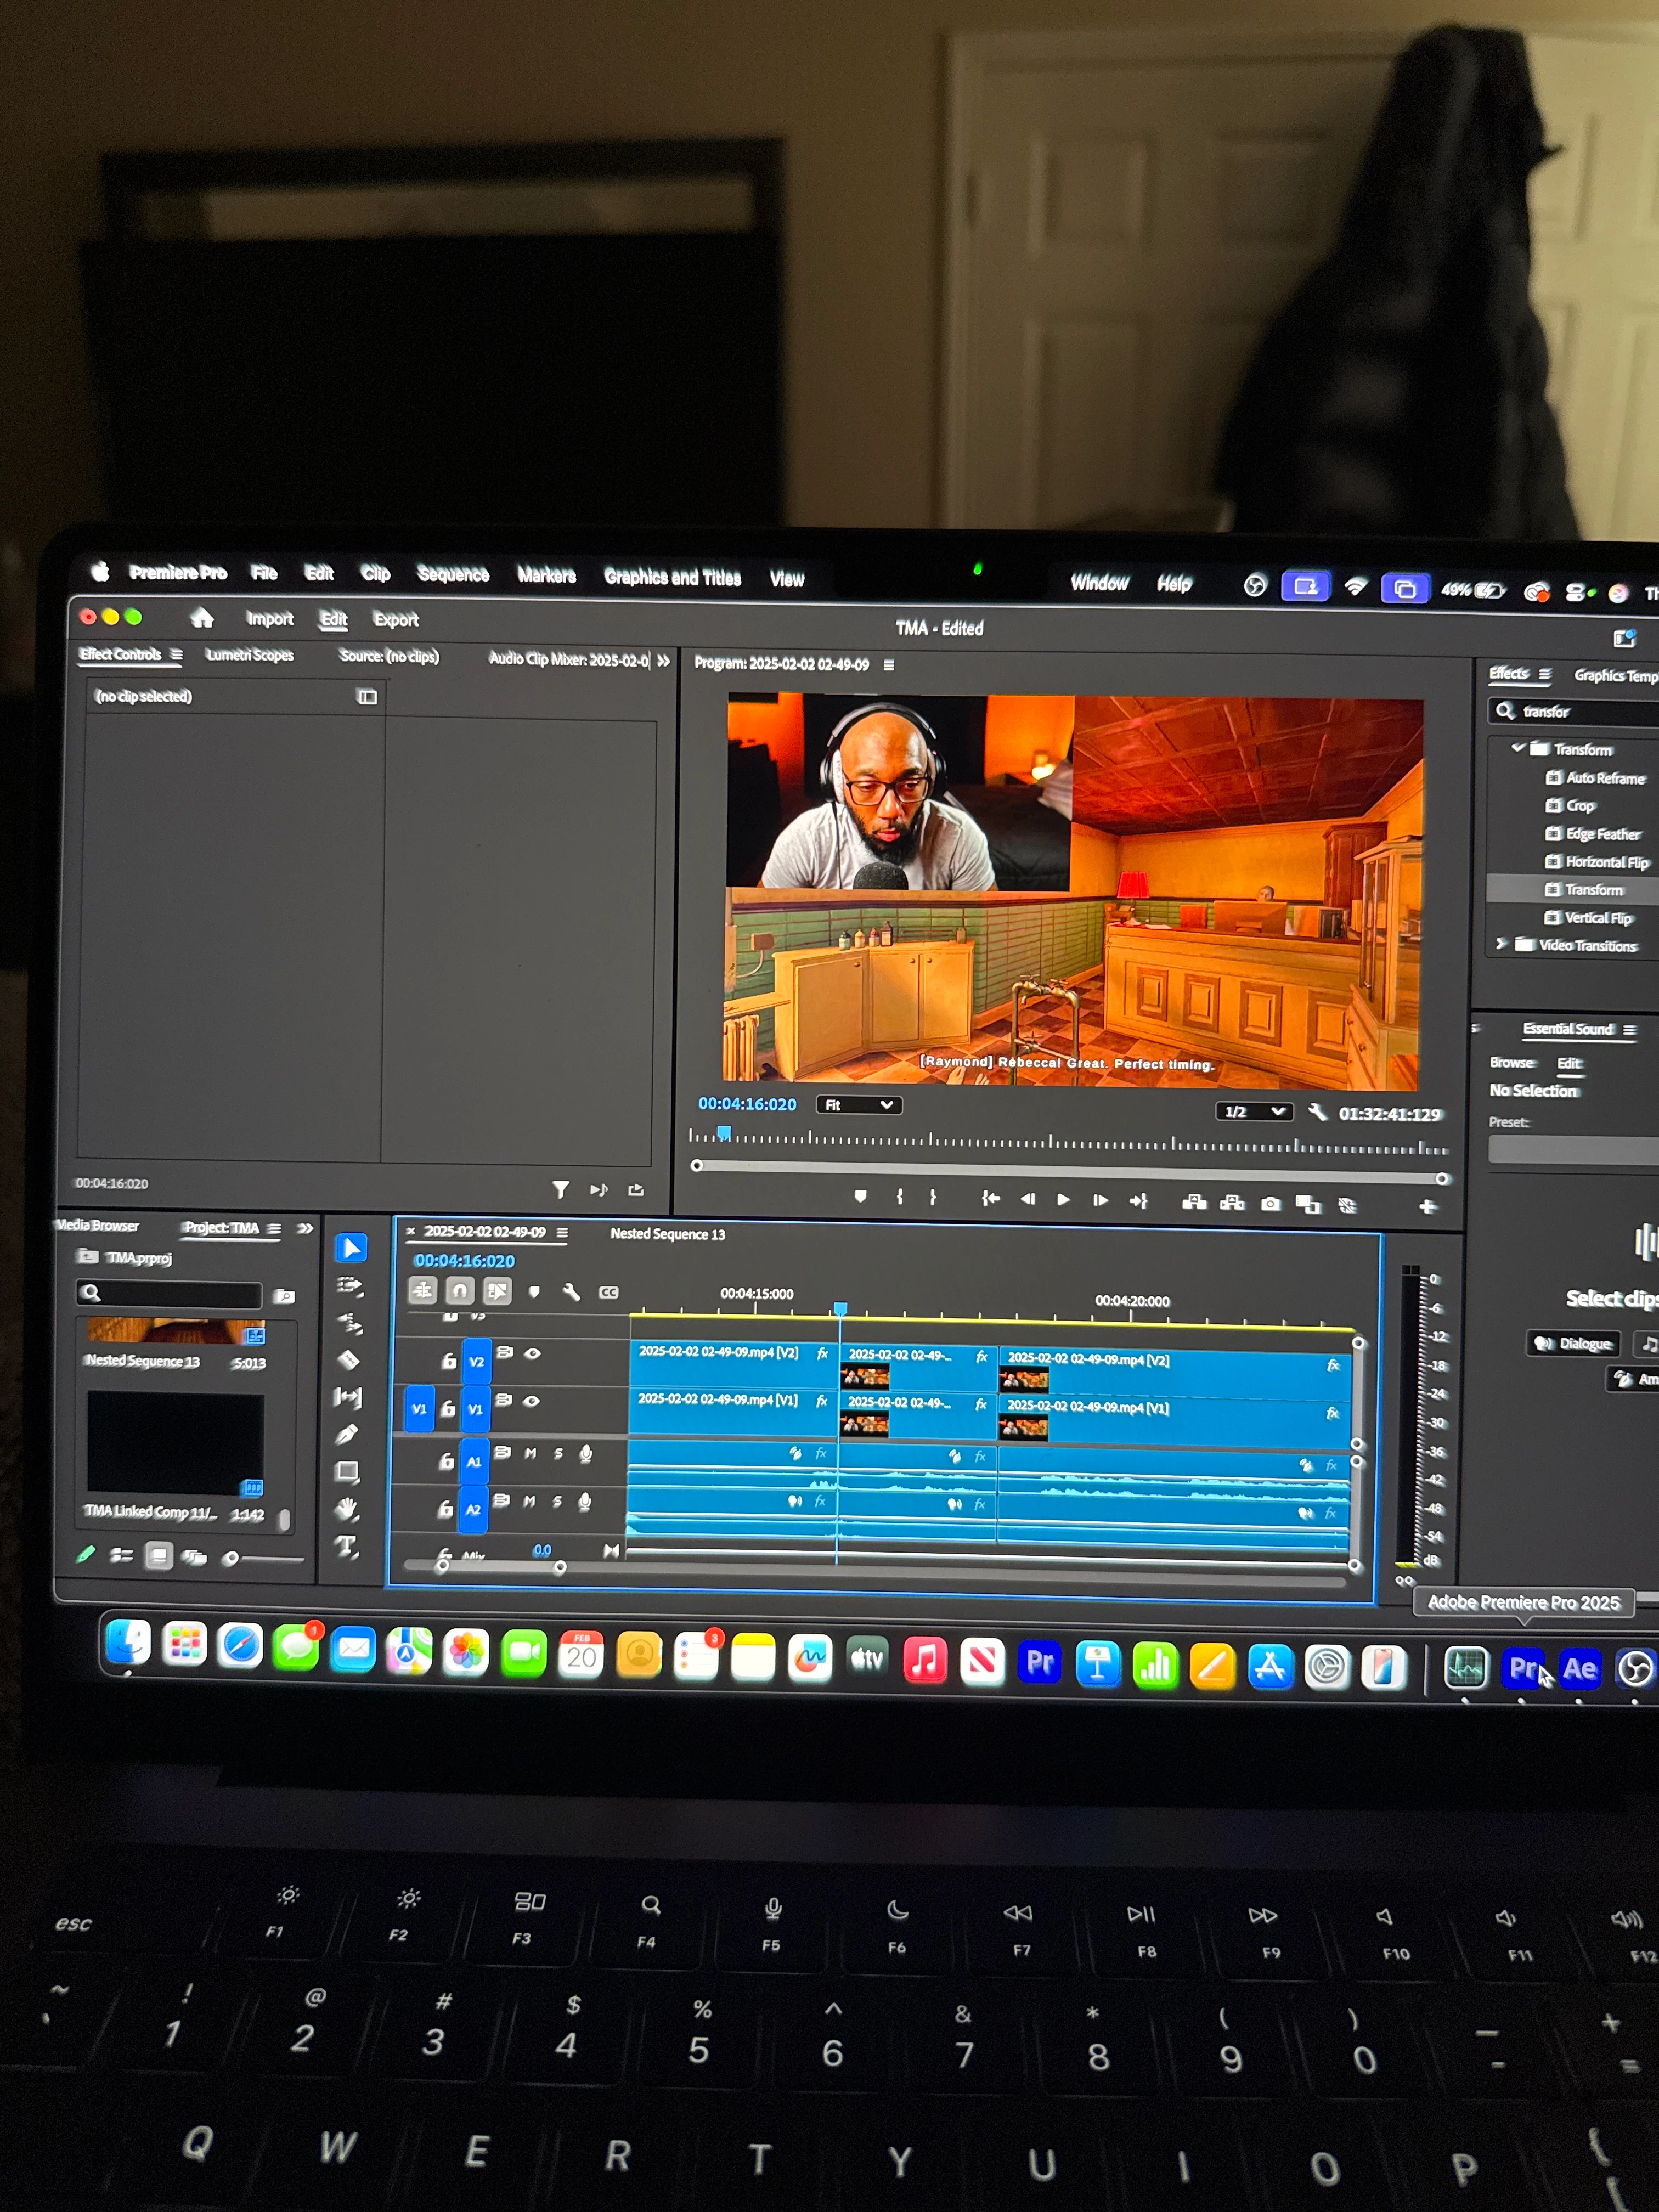Select the Razor tool in toolbar
This screenshot has width=1659, height=2212.
point(348,1360)
